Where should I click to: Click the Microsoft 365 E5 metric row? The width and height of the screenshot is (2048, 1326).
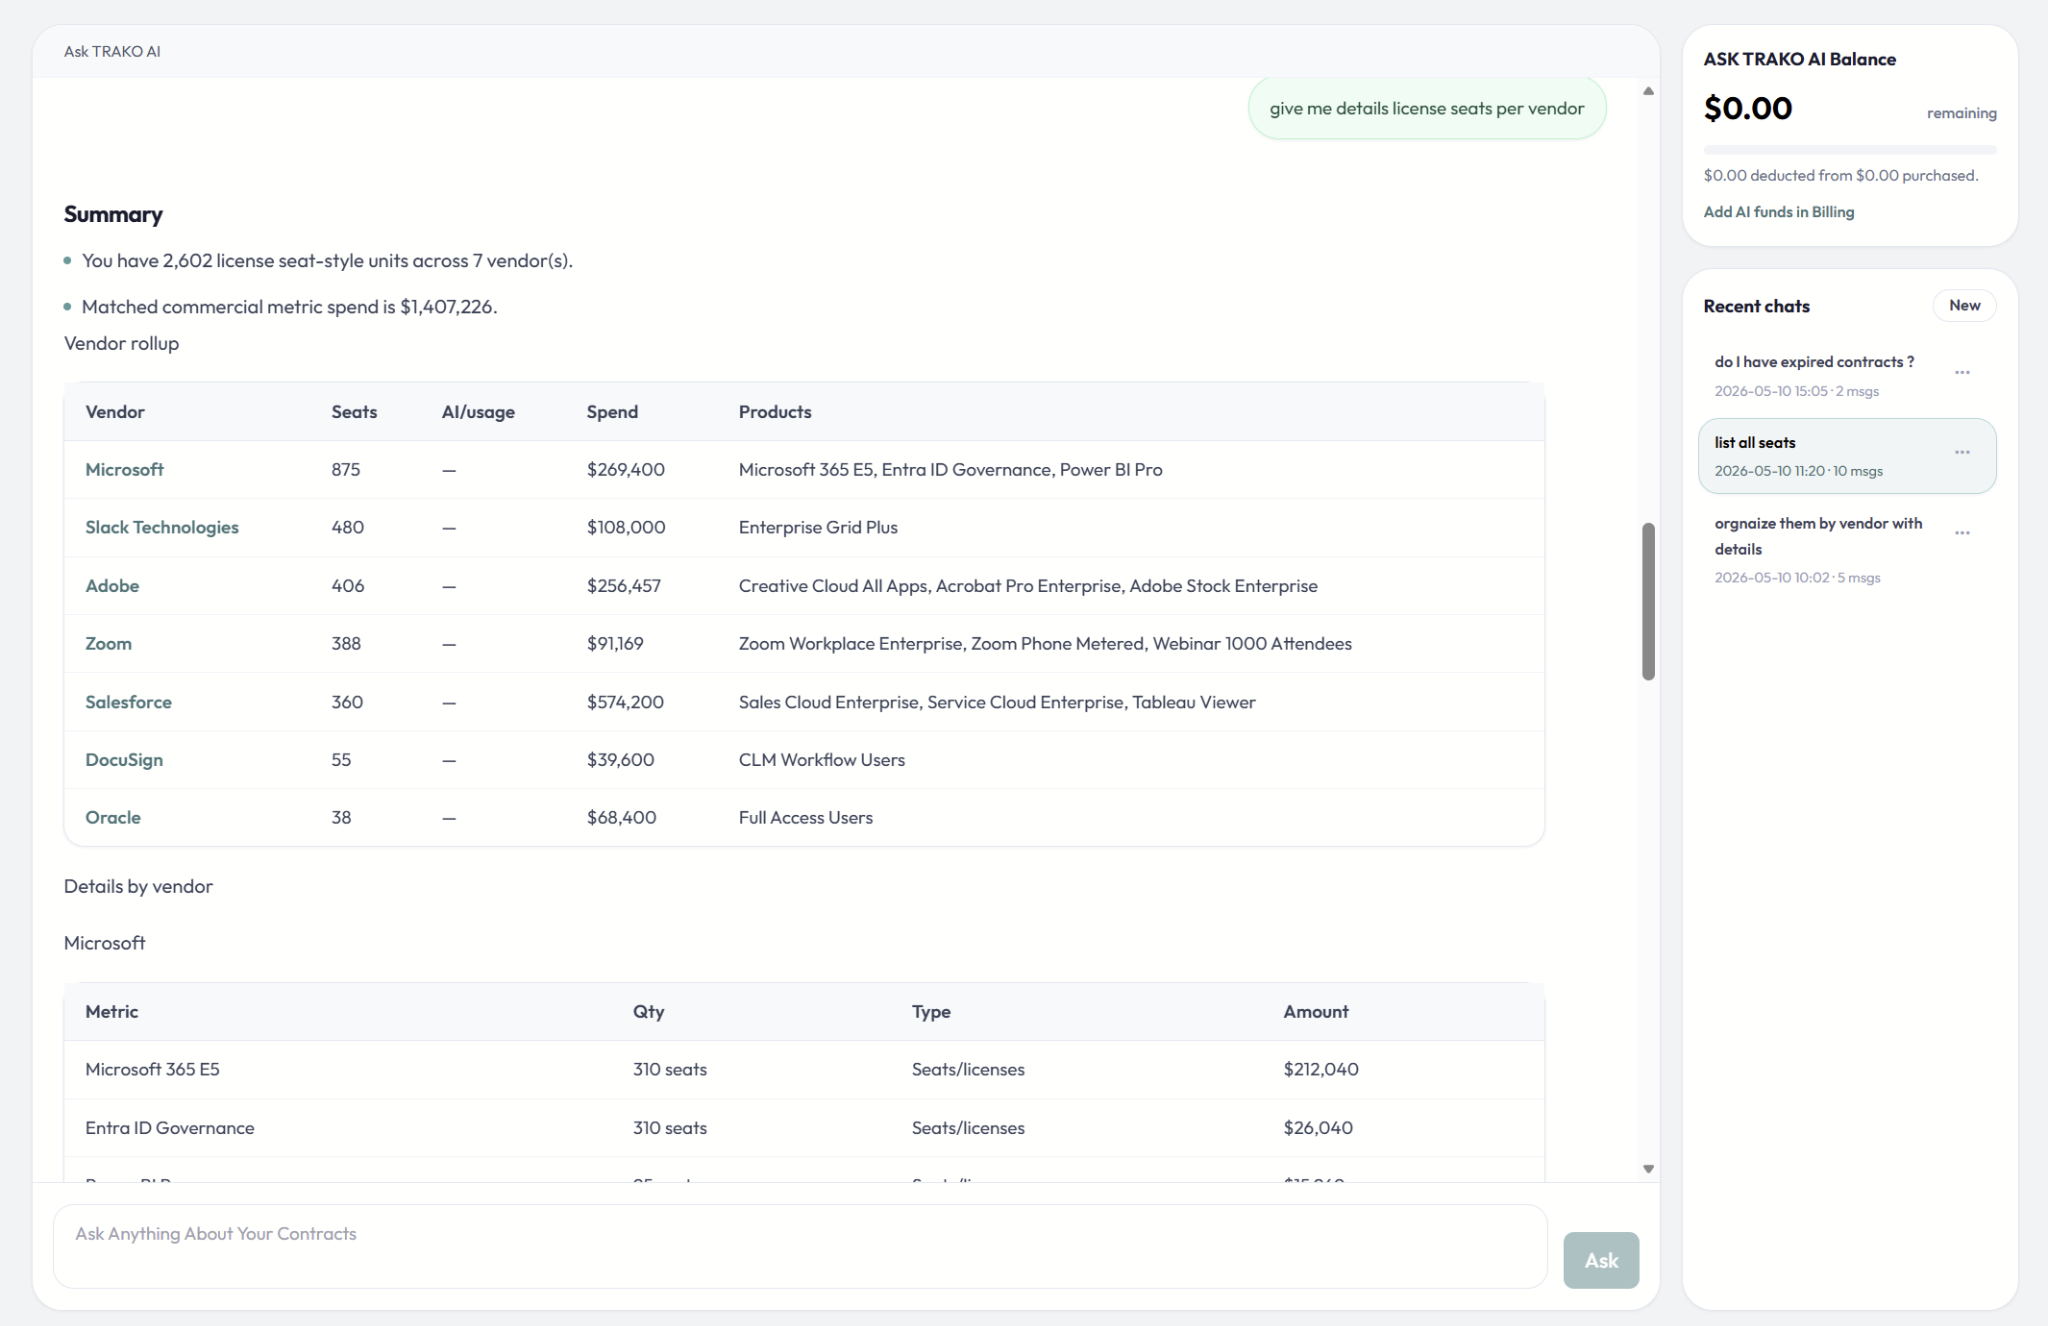pos(804,1069)
